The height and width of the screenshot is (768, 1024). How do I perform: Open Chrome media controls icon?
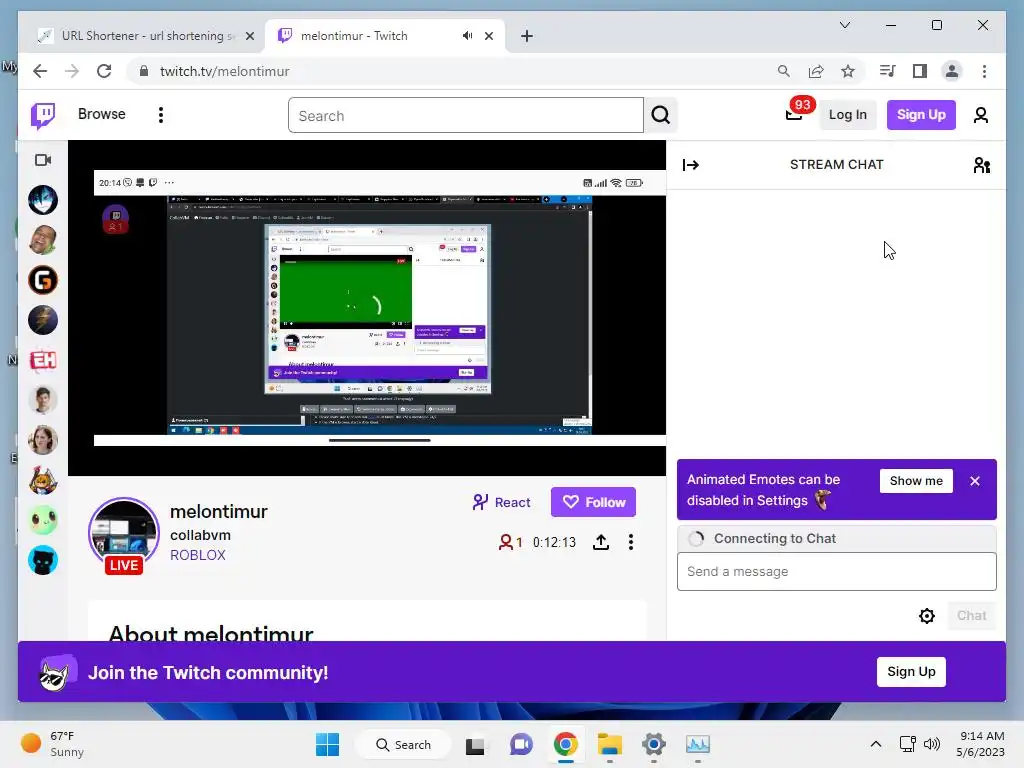888,71
